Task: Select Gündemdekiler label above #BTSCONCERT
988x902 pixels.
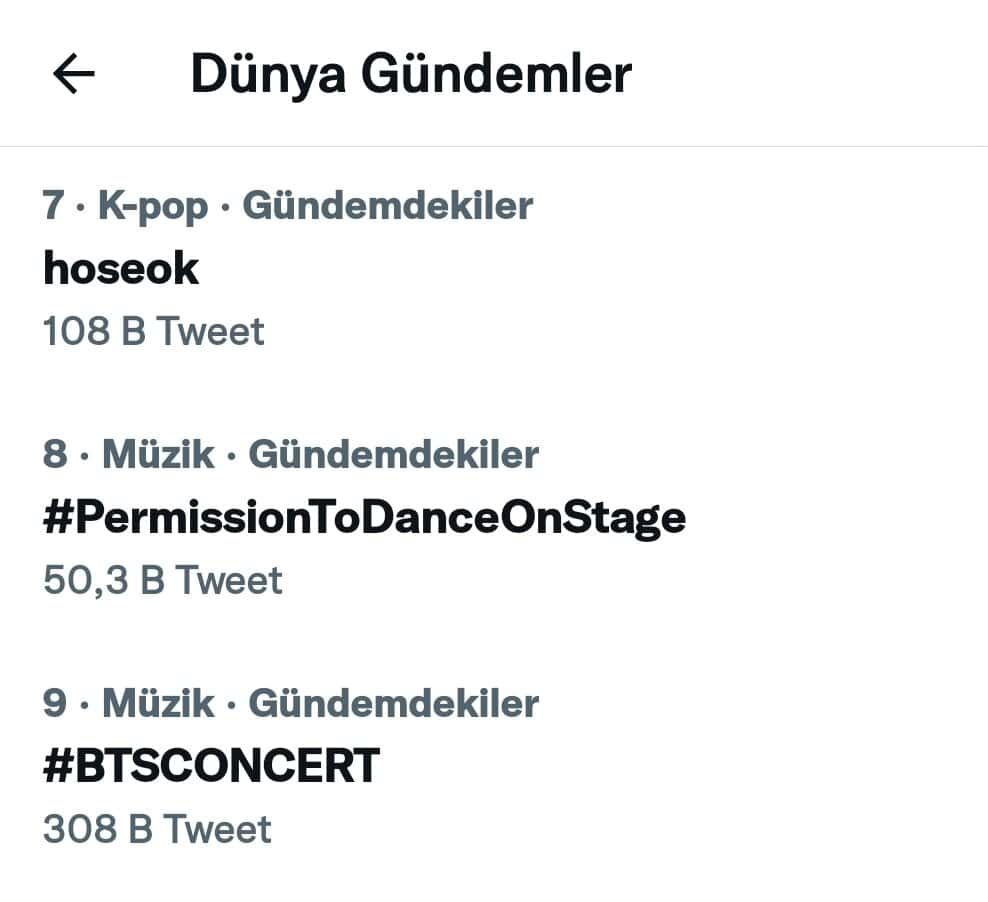Action: coord(393,703)
